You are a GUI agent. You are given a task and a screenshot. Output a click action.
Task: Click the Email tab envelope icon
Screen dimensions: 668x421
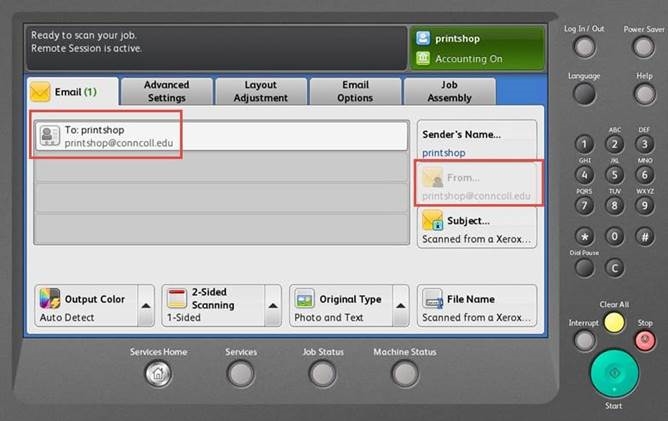point(40,92)
